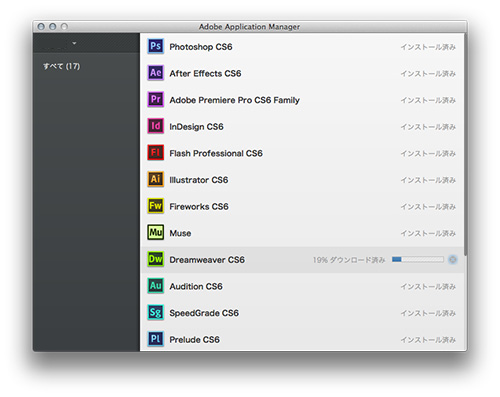Select the すべて (17) sidebar category
This screenshot has width=500, height=397.
62,66
